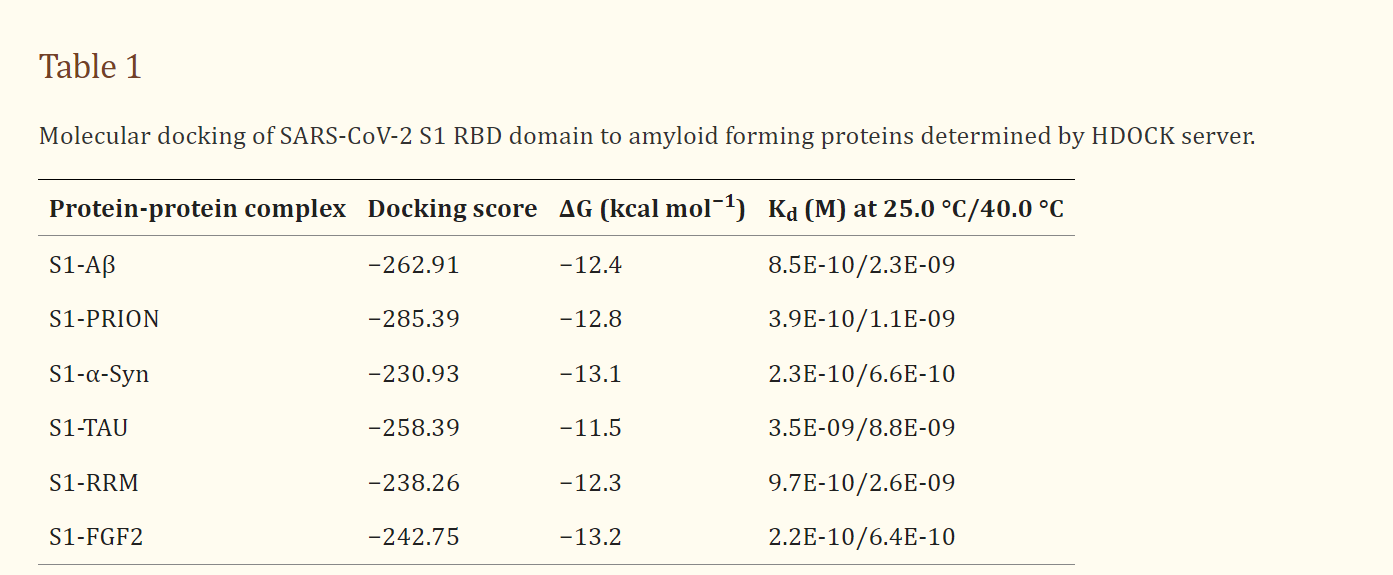
Task: Click the docking score −238.26
Action: (413, 483)
